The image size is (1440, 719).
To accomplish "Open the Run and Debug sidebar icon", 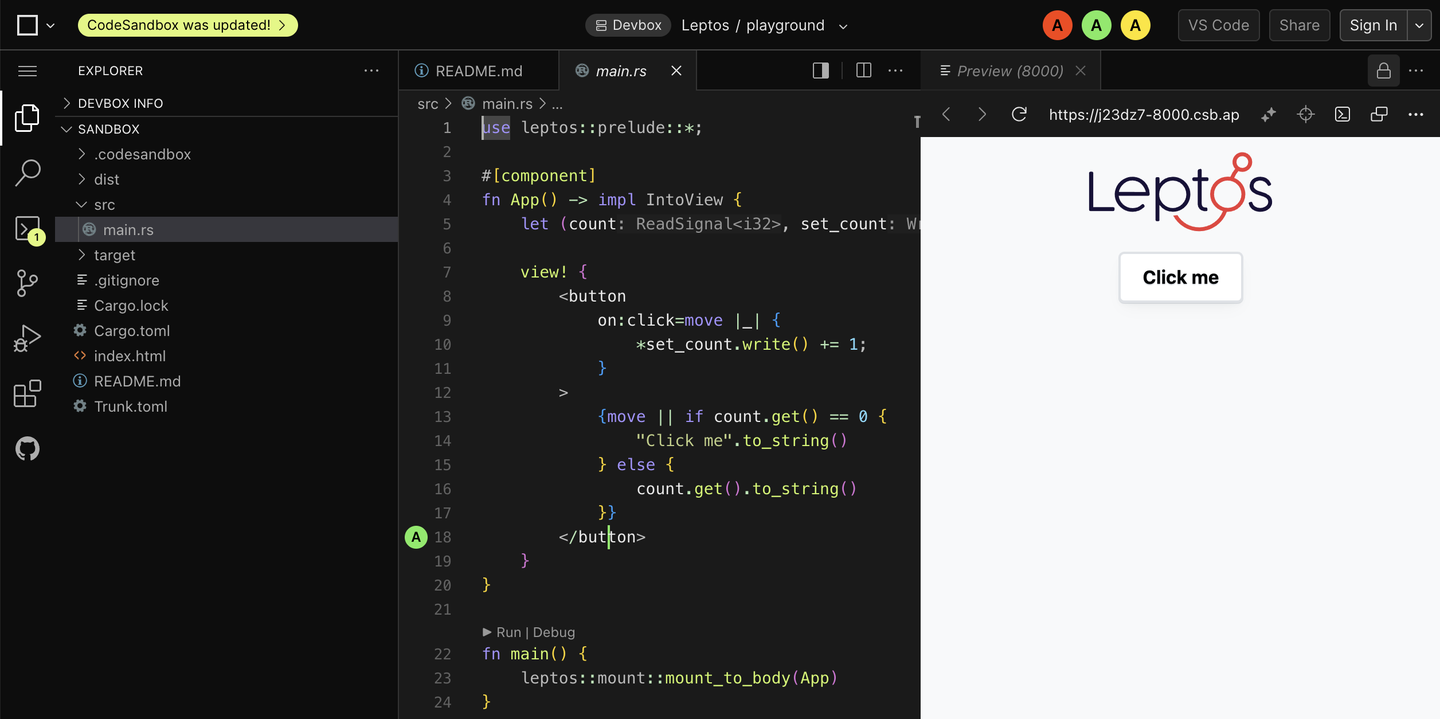I will [27, 337].
